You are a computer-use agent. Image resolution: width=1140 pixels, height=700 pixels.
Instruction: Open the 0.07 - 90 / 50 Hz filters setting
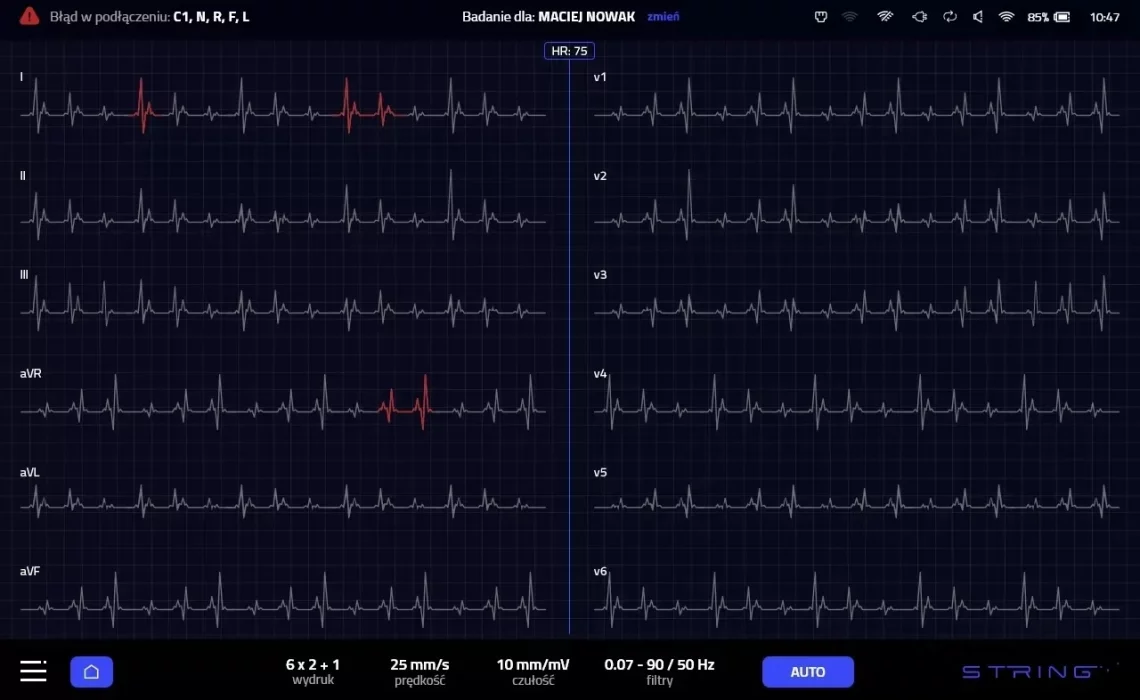(659, 671)
